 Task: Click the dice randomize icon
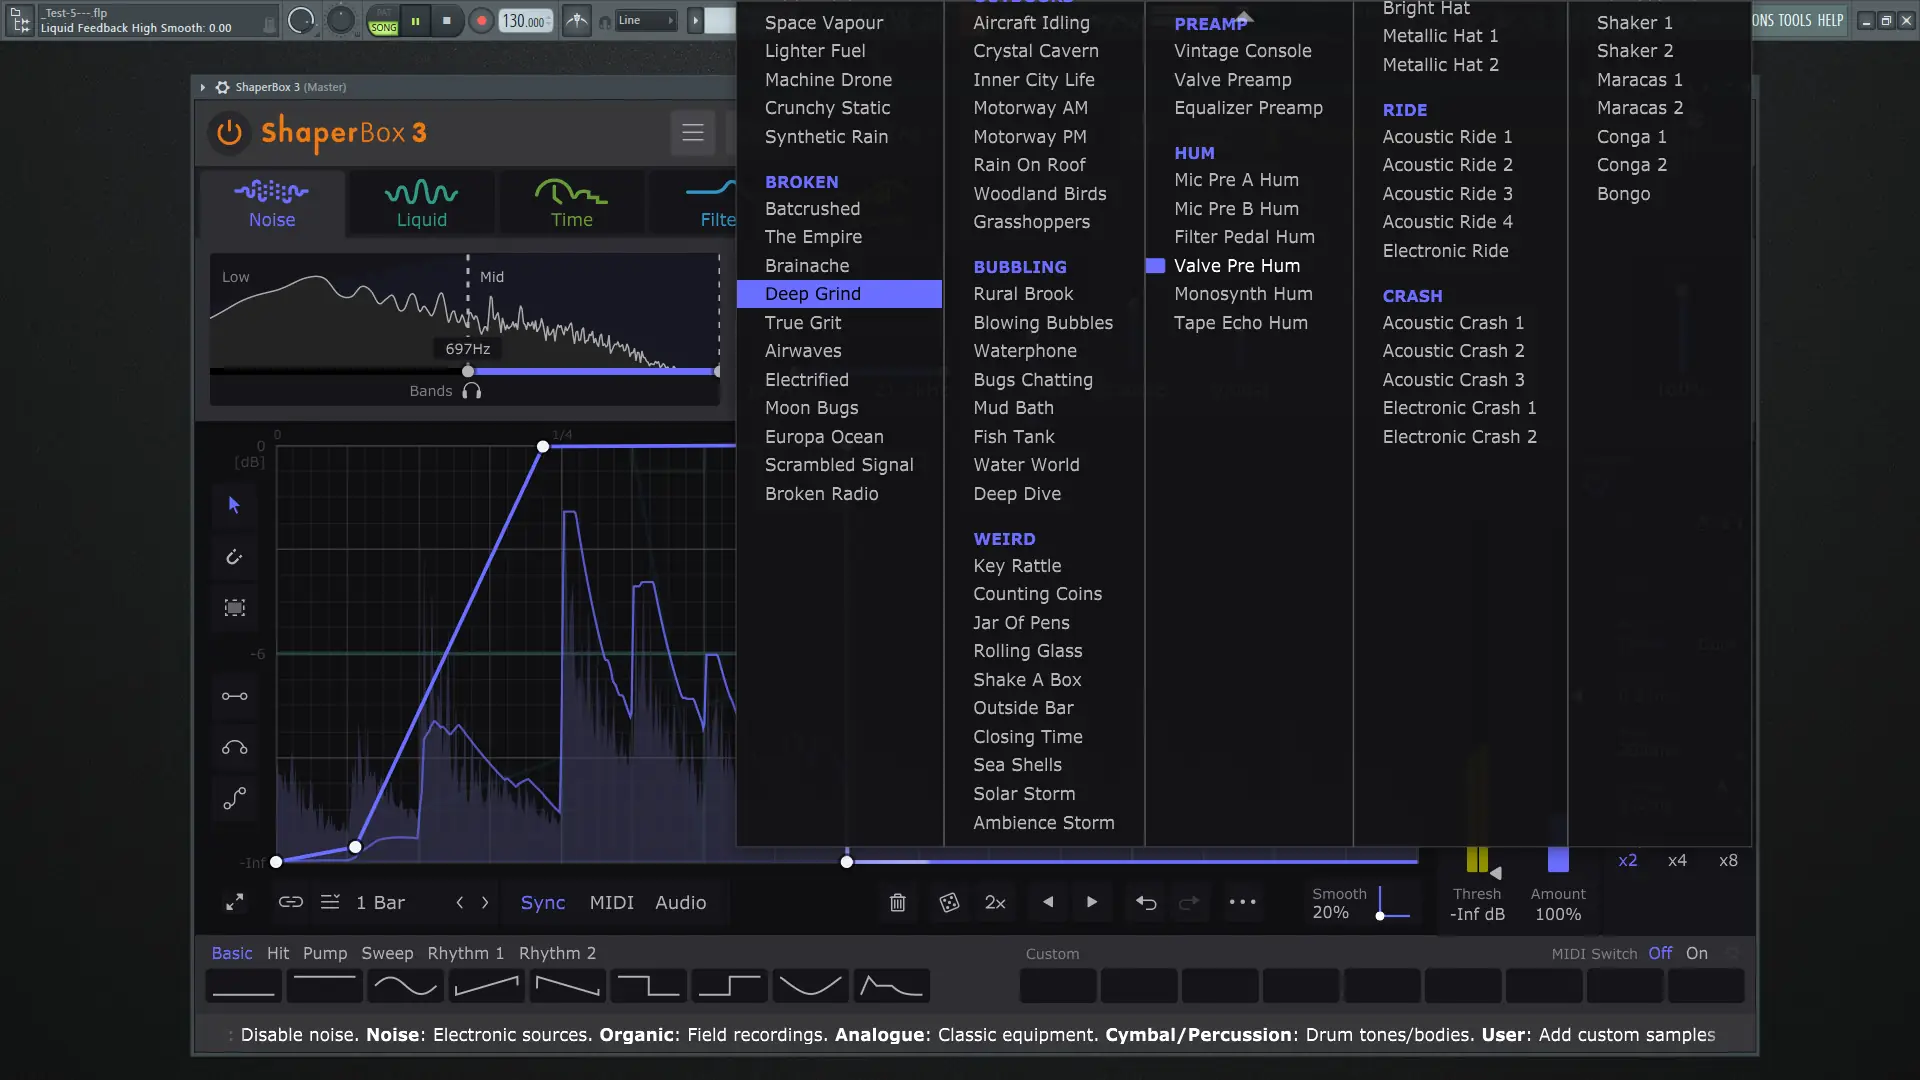(948, 902)
